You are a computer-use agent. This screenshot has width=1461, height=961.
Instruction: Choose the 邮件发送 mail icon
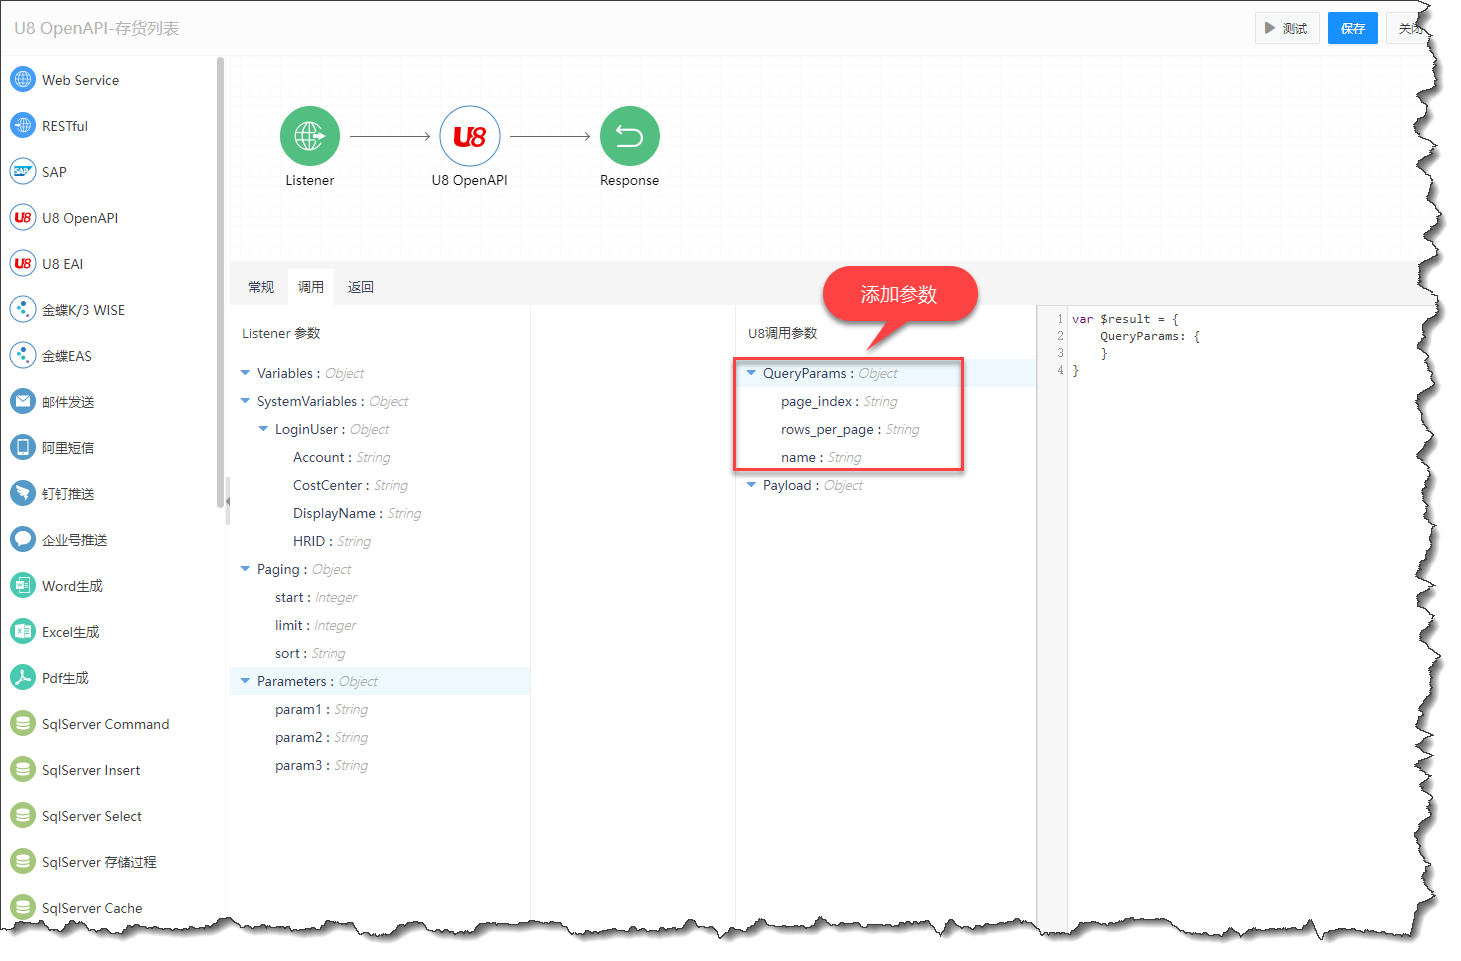coord(23,401)
